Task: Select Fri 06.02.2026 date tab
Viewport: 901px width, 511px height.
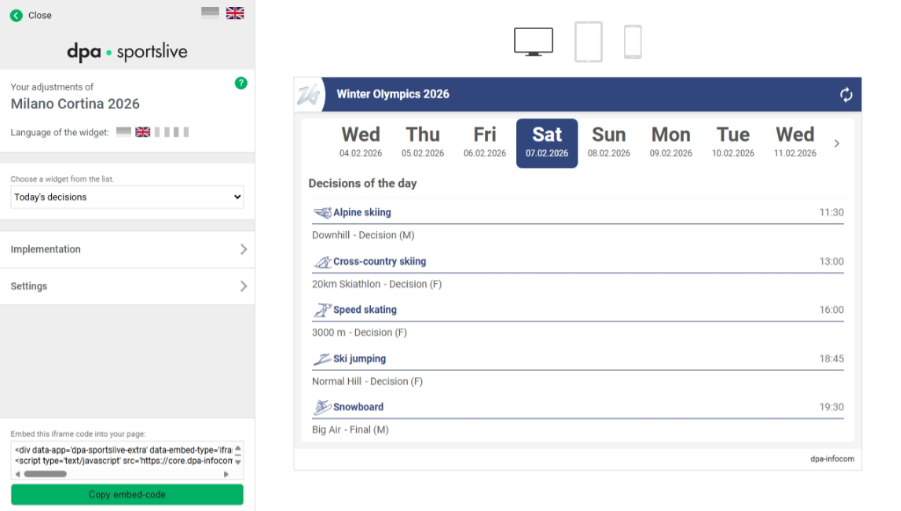Action: point(484,142)
